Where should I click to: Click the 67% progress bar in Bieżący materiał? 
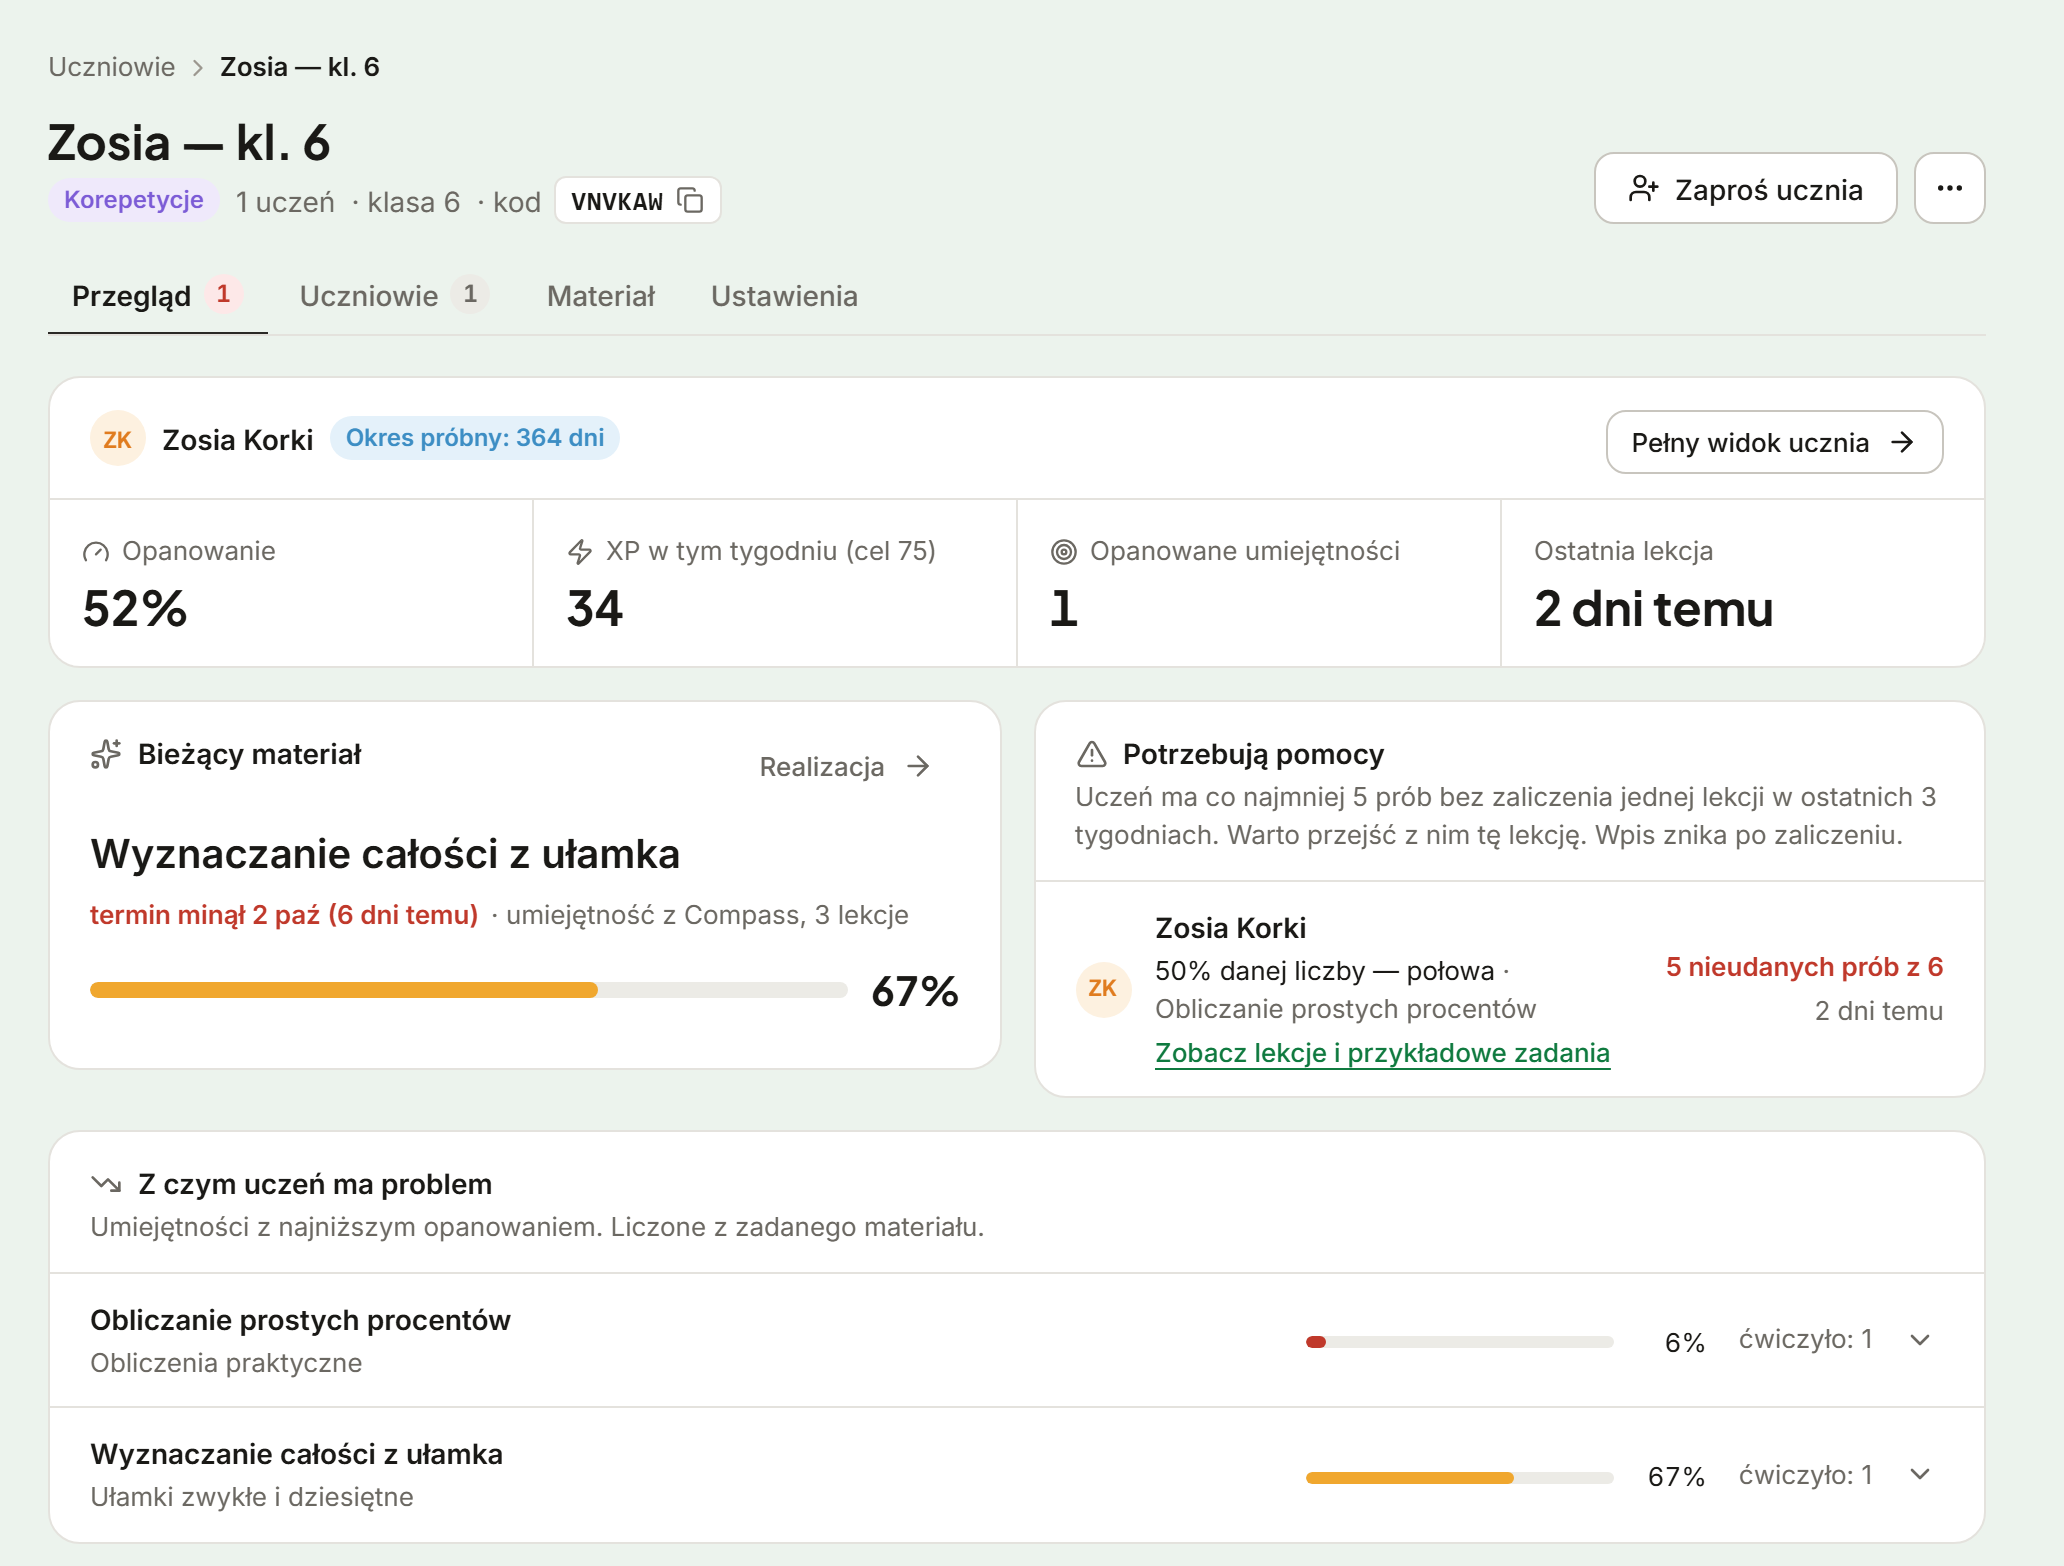(x=468, y=990)
